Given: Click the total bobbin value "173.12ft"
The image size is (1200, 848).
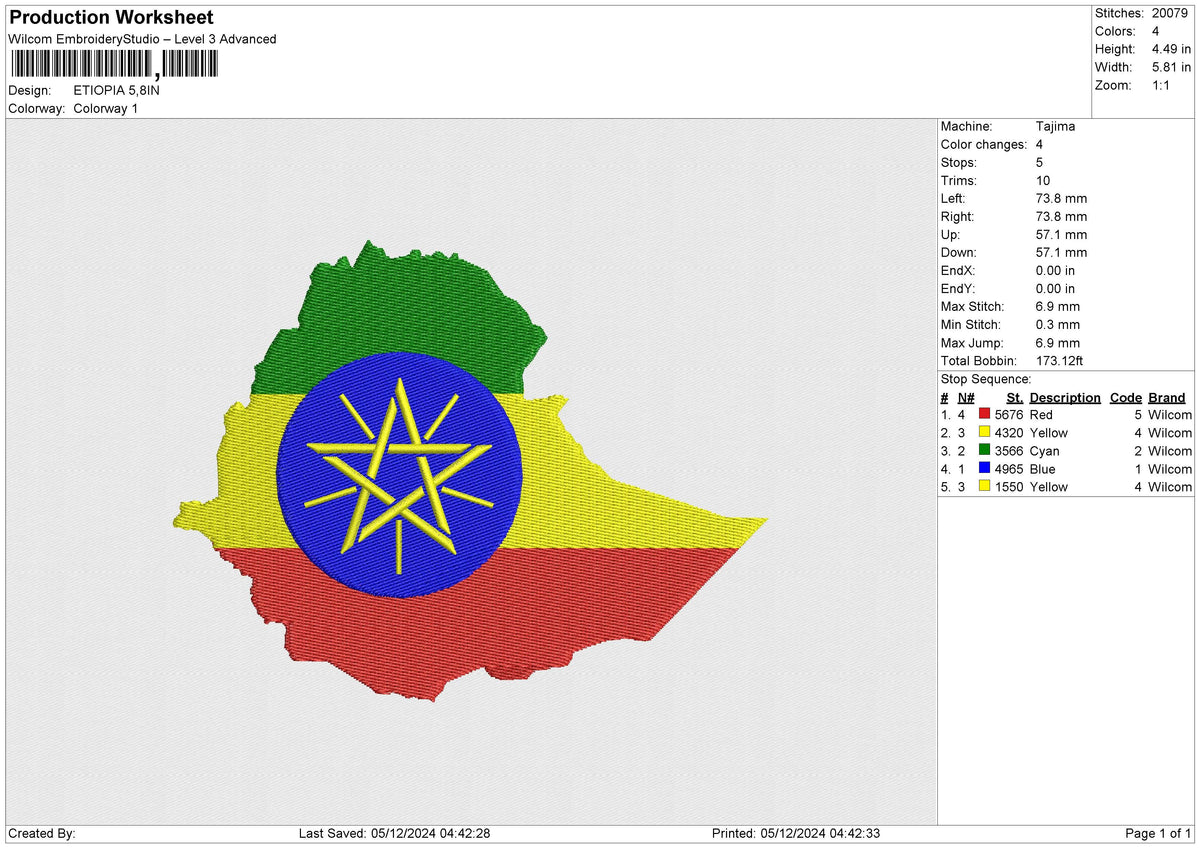Looking at the screenshot, I should tap(1060, 360).
